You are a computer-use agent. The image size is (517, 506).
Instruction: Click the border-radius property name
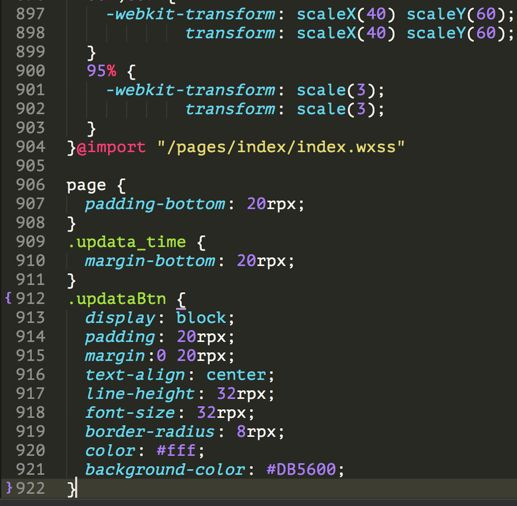coord(150,432)
